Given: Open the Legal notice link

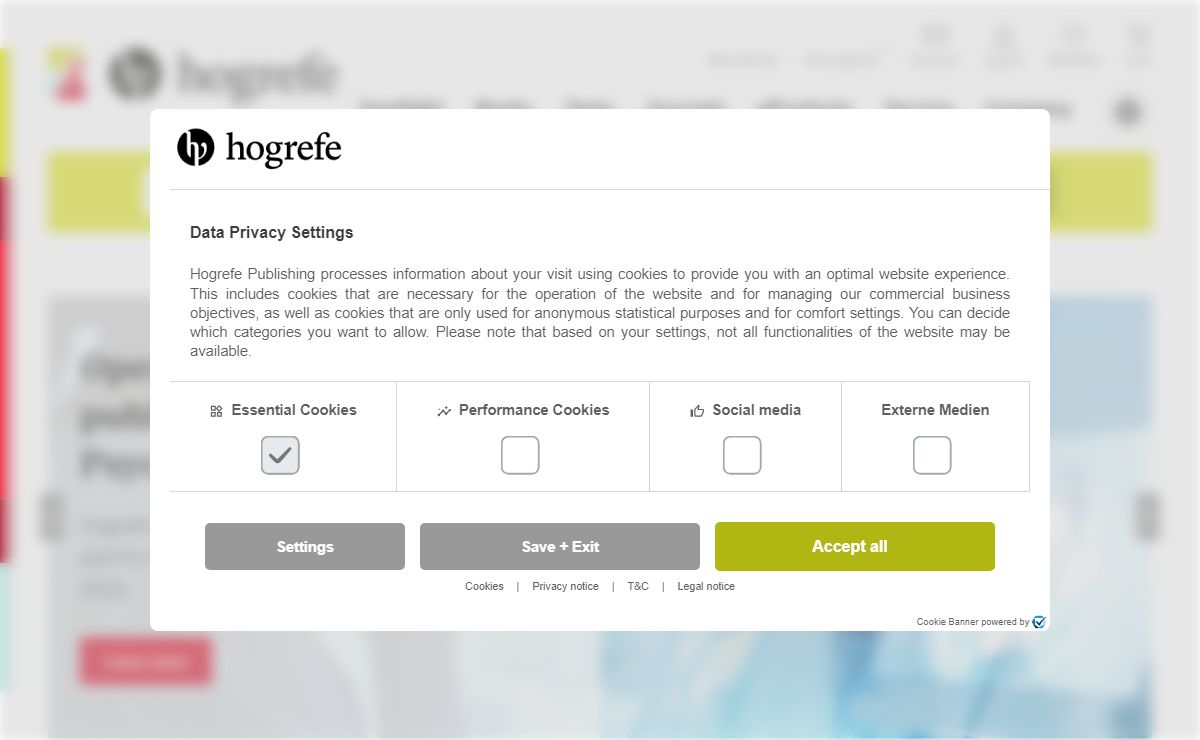Looking at the screenshot, I should [x=706, y=586].
